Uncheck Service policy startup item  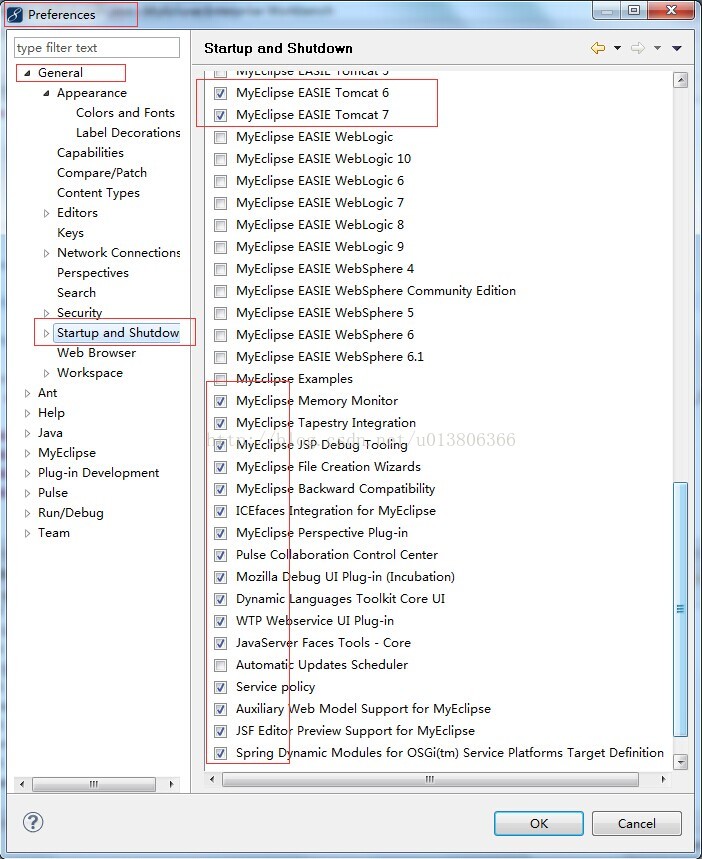(x=220, y=687)
